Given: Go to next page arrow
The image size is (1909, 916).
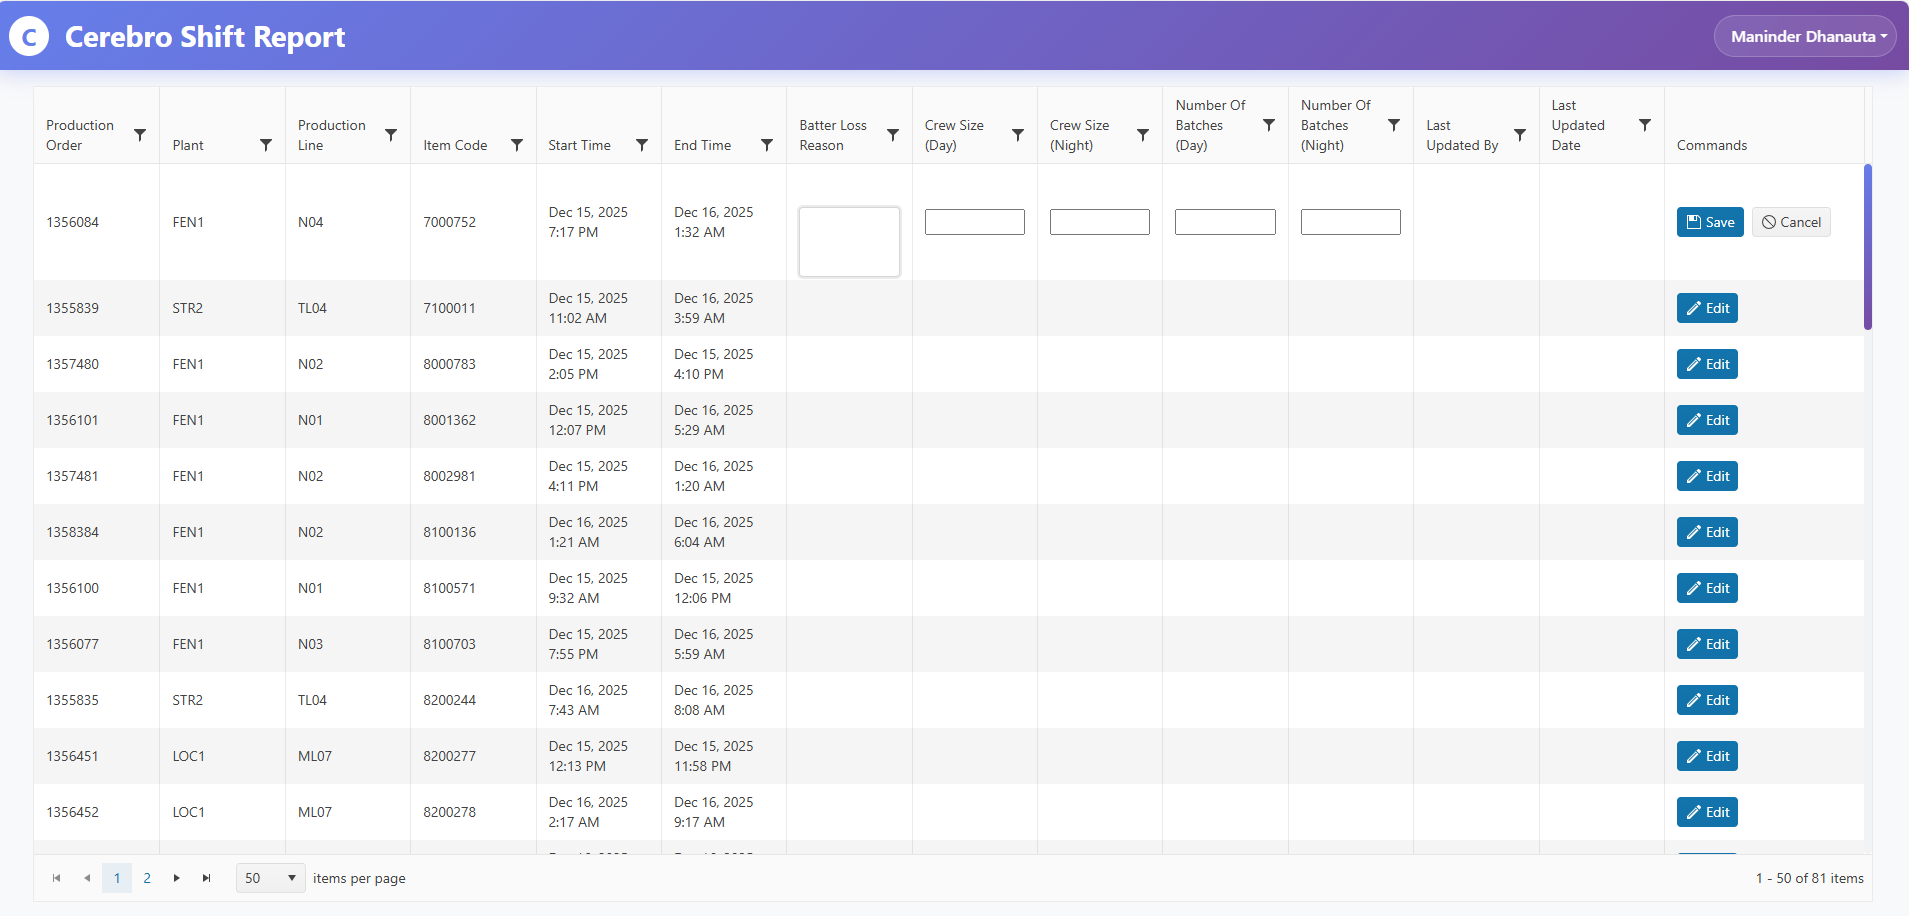Looking at the screenshot, I should pos(177,878).
